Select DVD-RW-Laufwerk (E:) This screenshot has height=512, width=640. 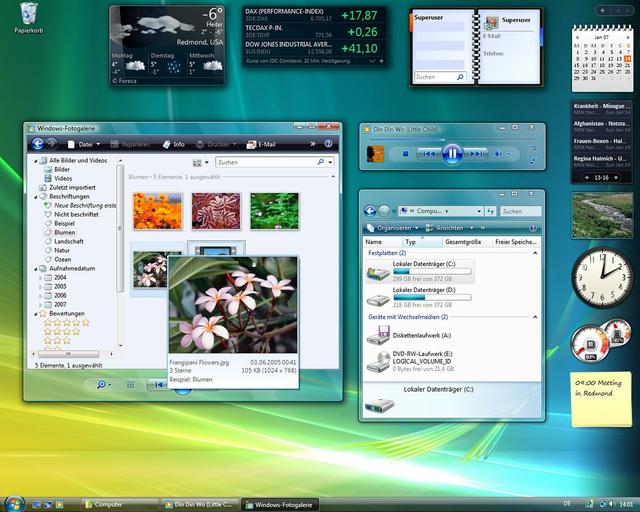tap(410, 361)
